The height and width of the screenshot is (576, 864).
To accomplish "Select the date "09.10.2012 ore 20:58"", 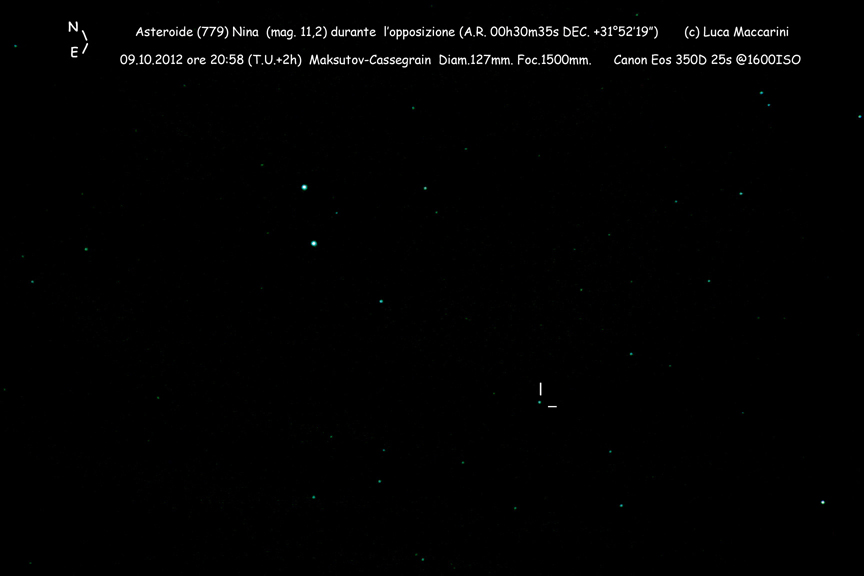I will (182, 60).
